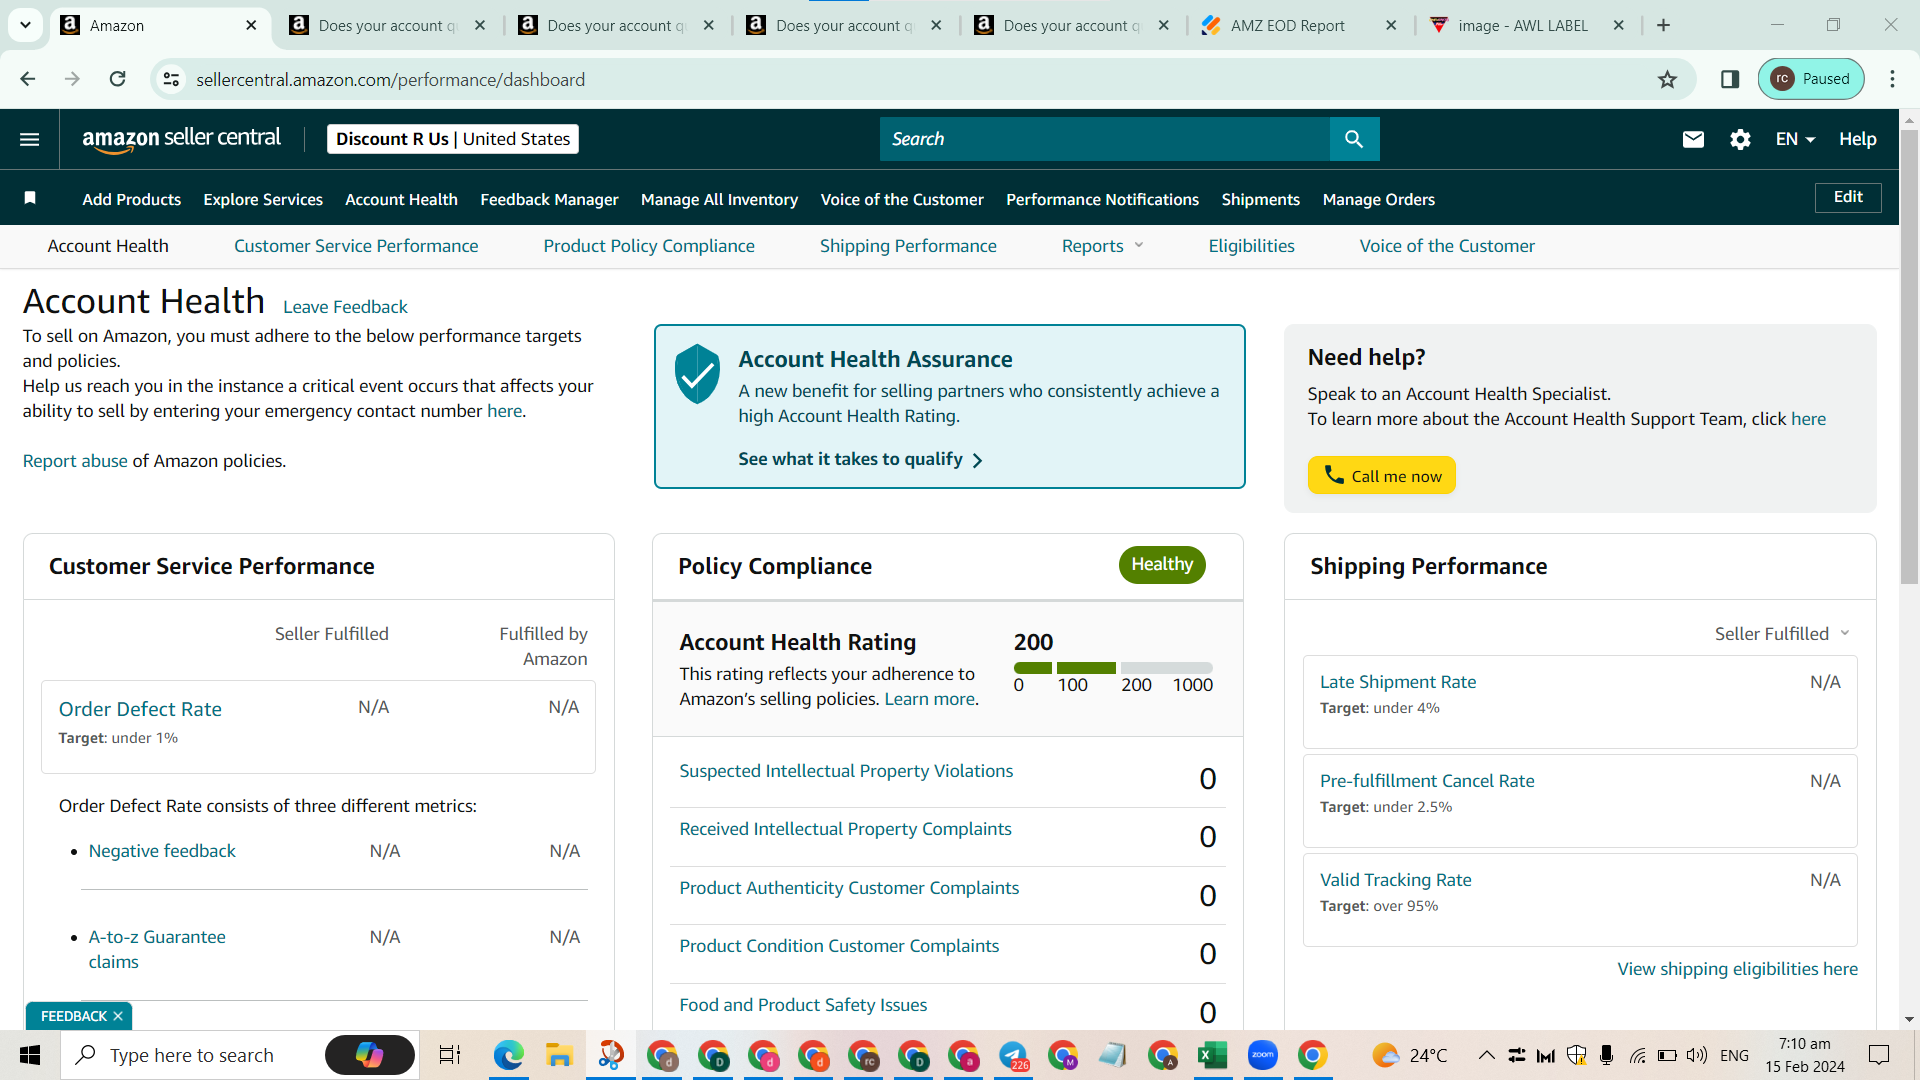
Task: Open Chrome side panel icon
Action: pyautogui.click(x=1730, y=79)
